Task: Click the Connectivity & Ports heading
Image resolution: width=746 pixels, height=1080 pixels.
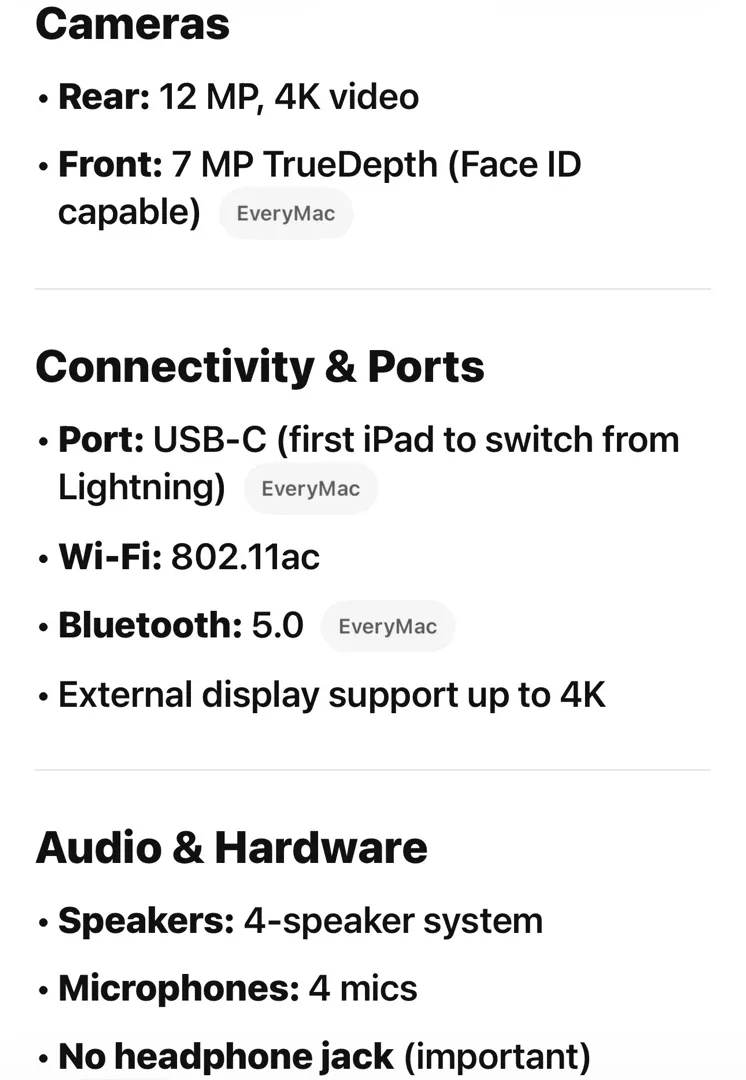Action: 260,367
